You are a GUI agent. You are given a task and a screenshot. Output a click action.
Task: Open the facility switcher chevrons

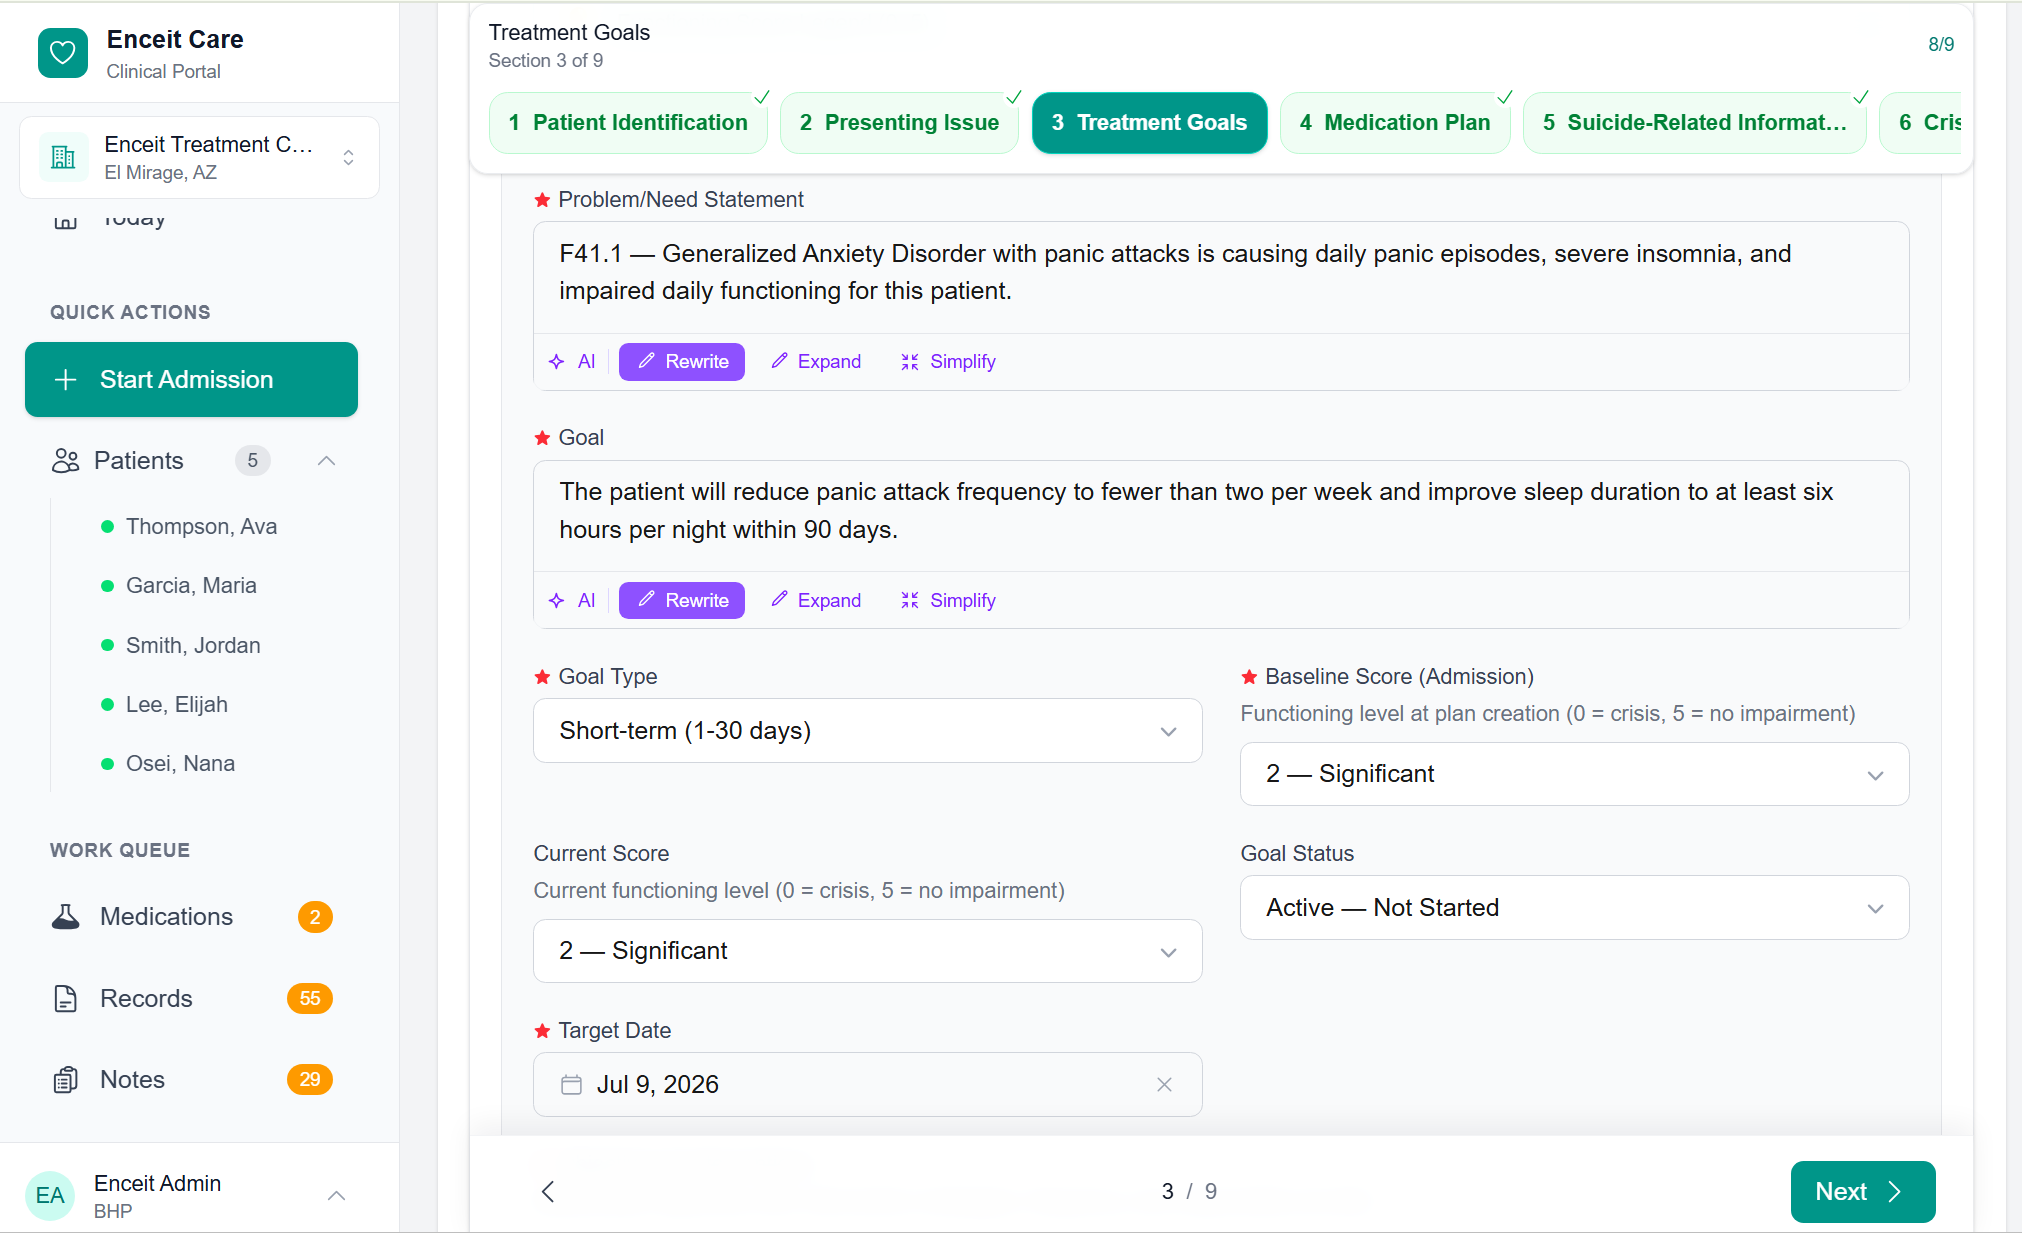pos(348,157)
